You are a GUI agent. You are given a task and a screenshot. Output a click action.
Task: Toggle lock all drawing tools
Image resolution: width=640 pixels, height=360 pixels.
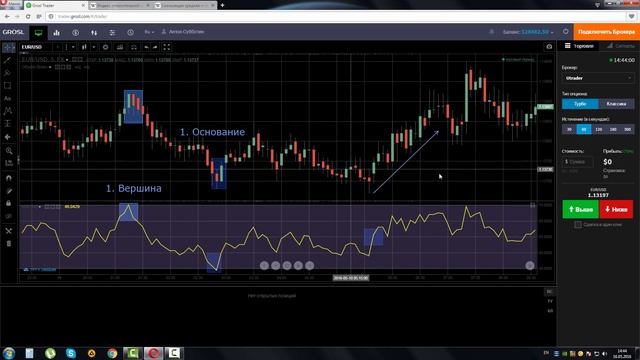coord(9,203)
